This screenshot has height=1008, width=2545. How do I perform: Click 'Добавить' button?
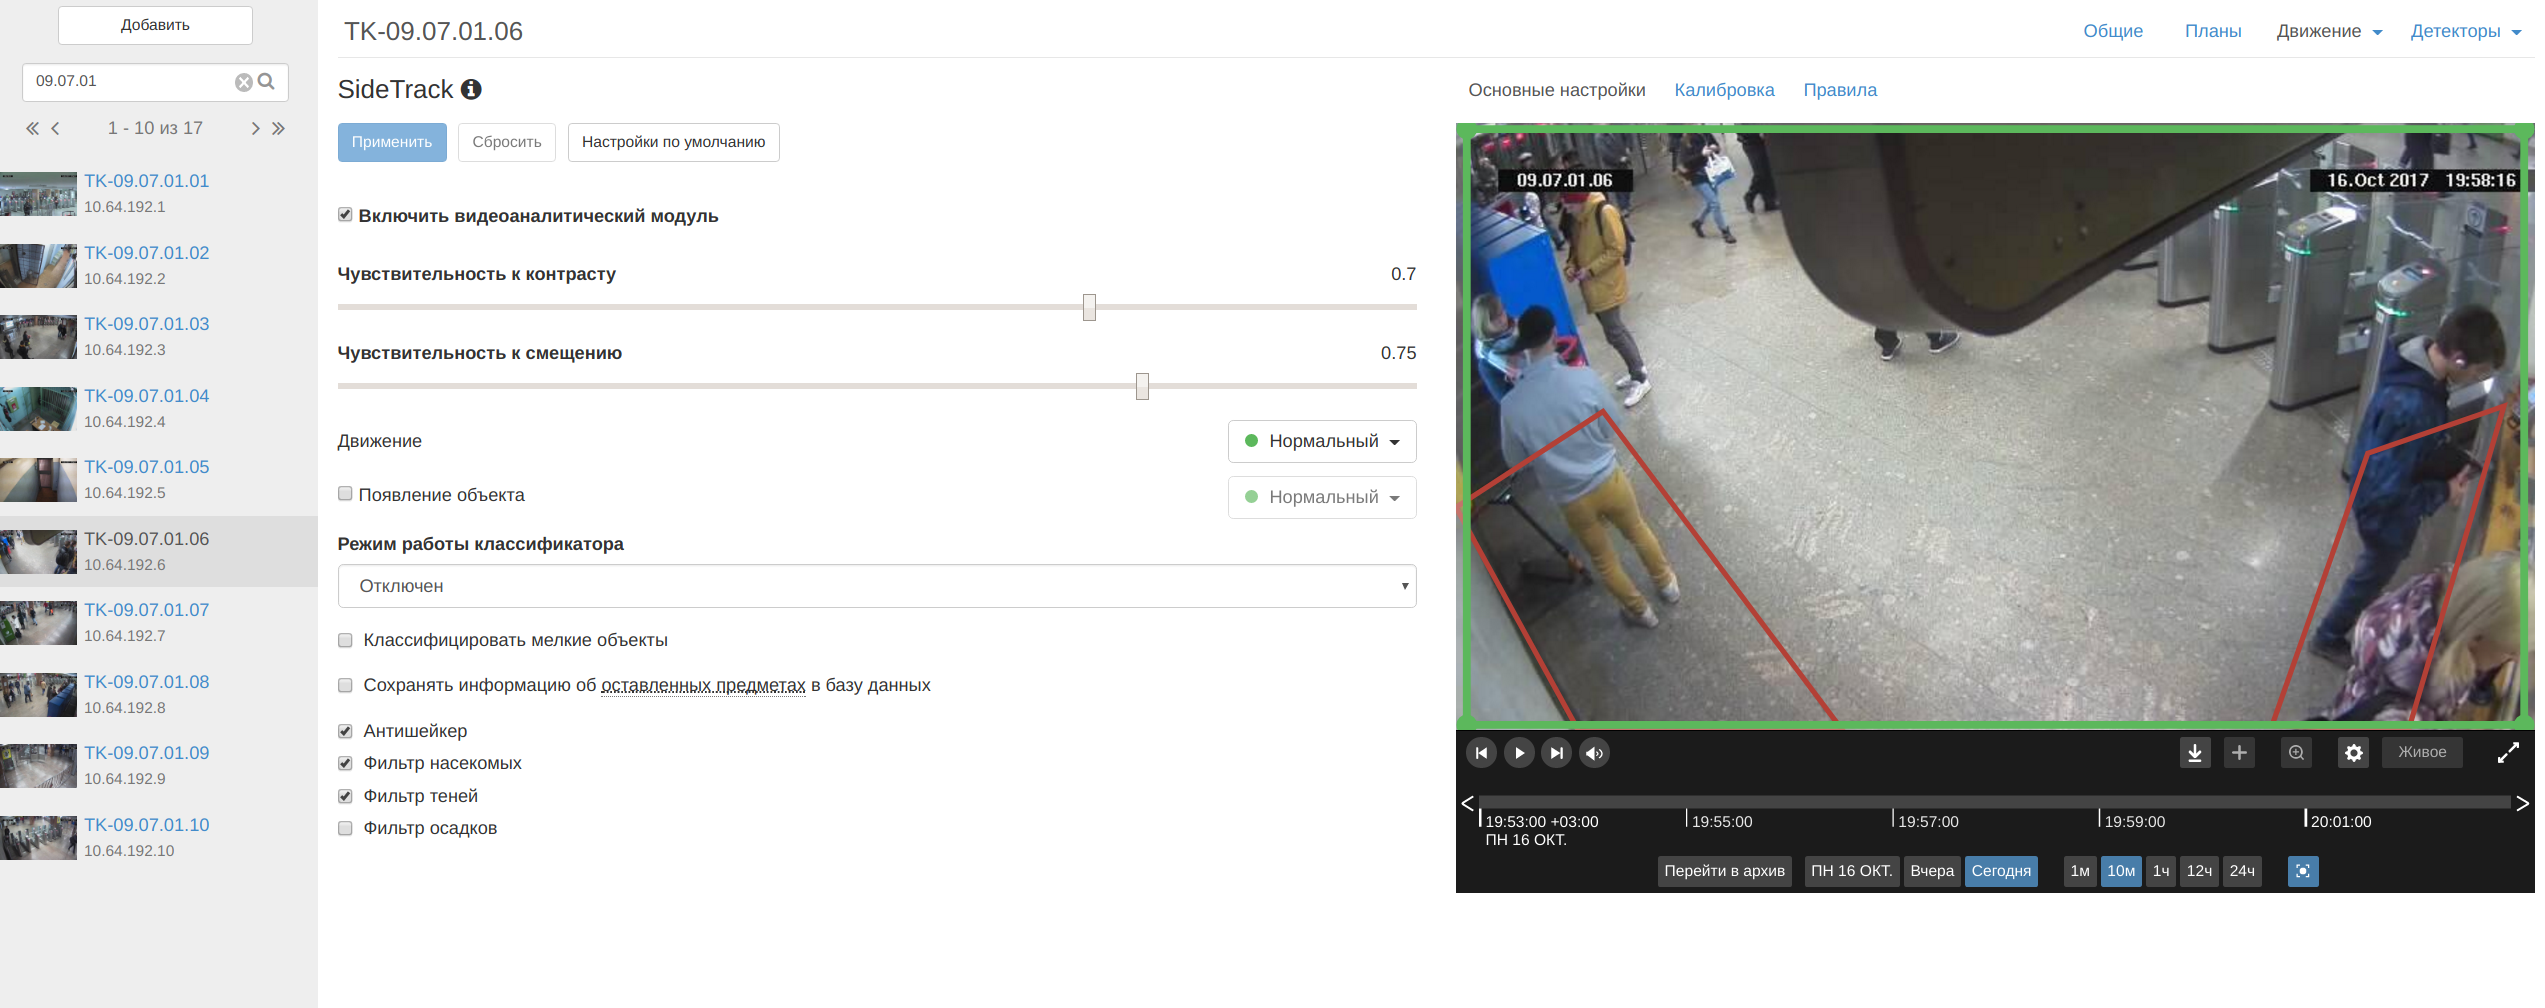pos(155,25)
